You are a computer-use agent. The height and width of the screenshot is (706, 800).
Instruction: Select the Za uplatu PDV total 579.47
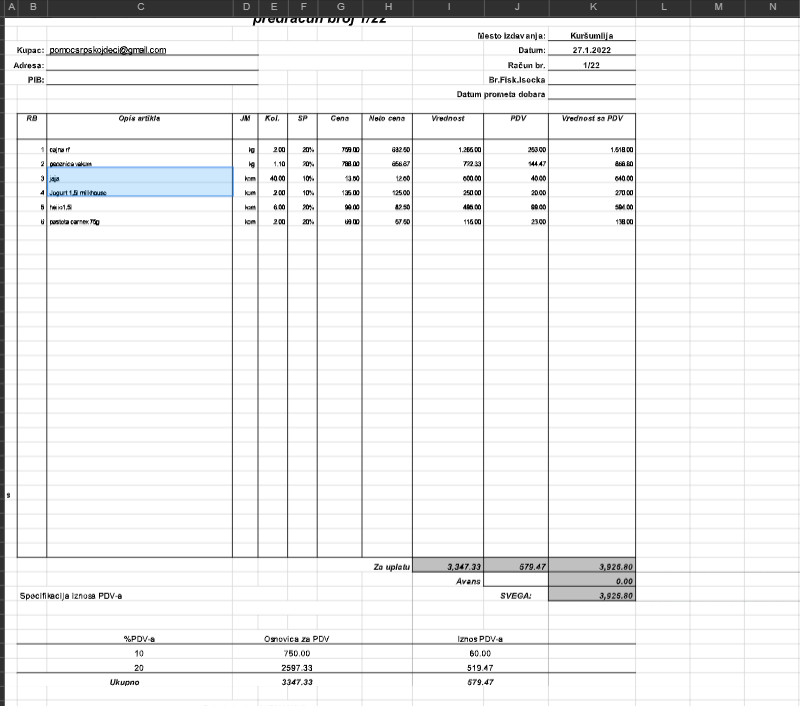tap(516, 566)
